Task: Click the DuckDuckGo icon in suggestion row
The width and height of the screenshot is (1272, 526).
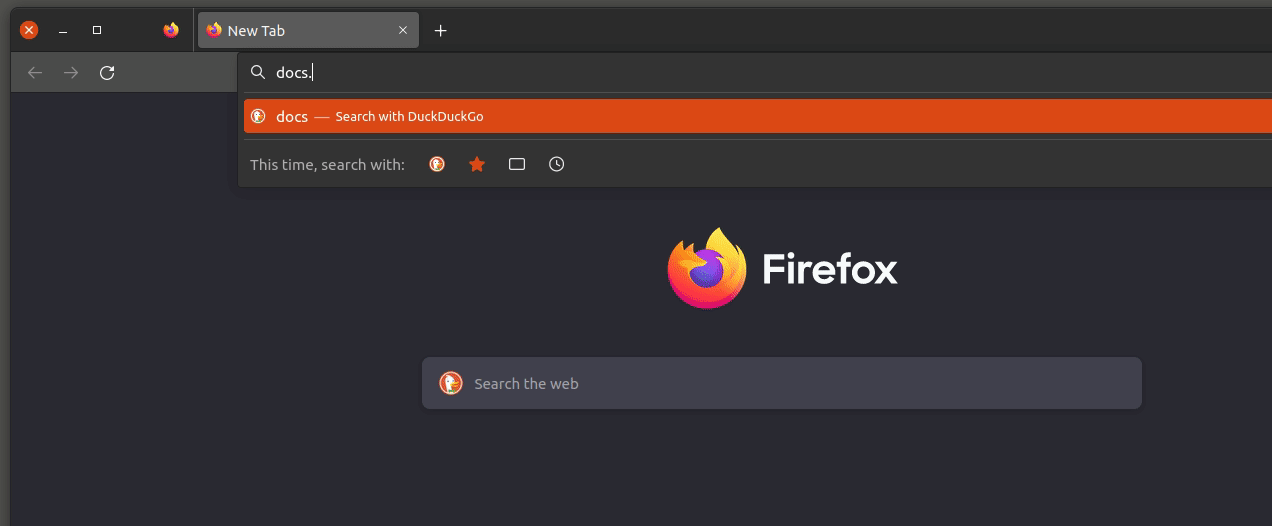Action: [257, 116]
